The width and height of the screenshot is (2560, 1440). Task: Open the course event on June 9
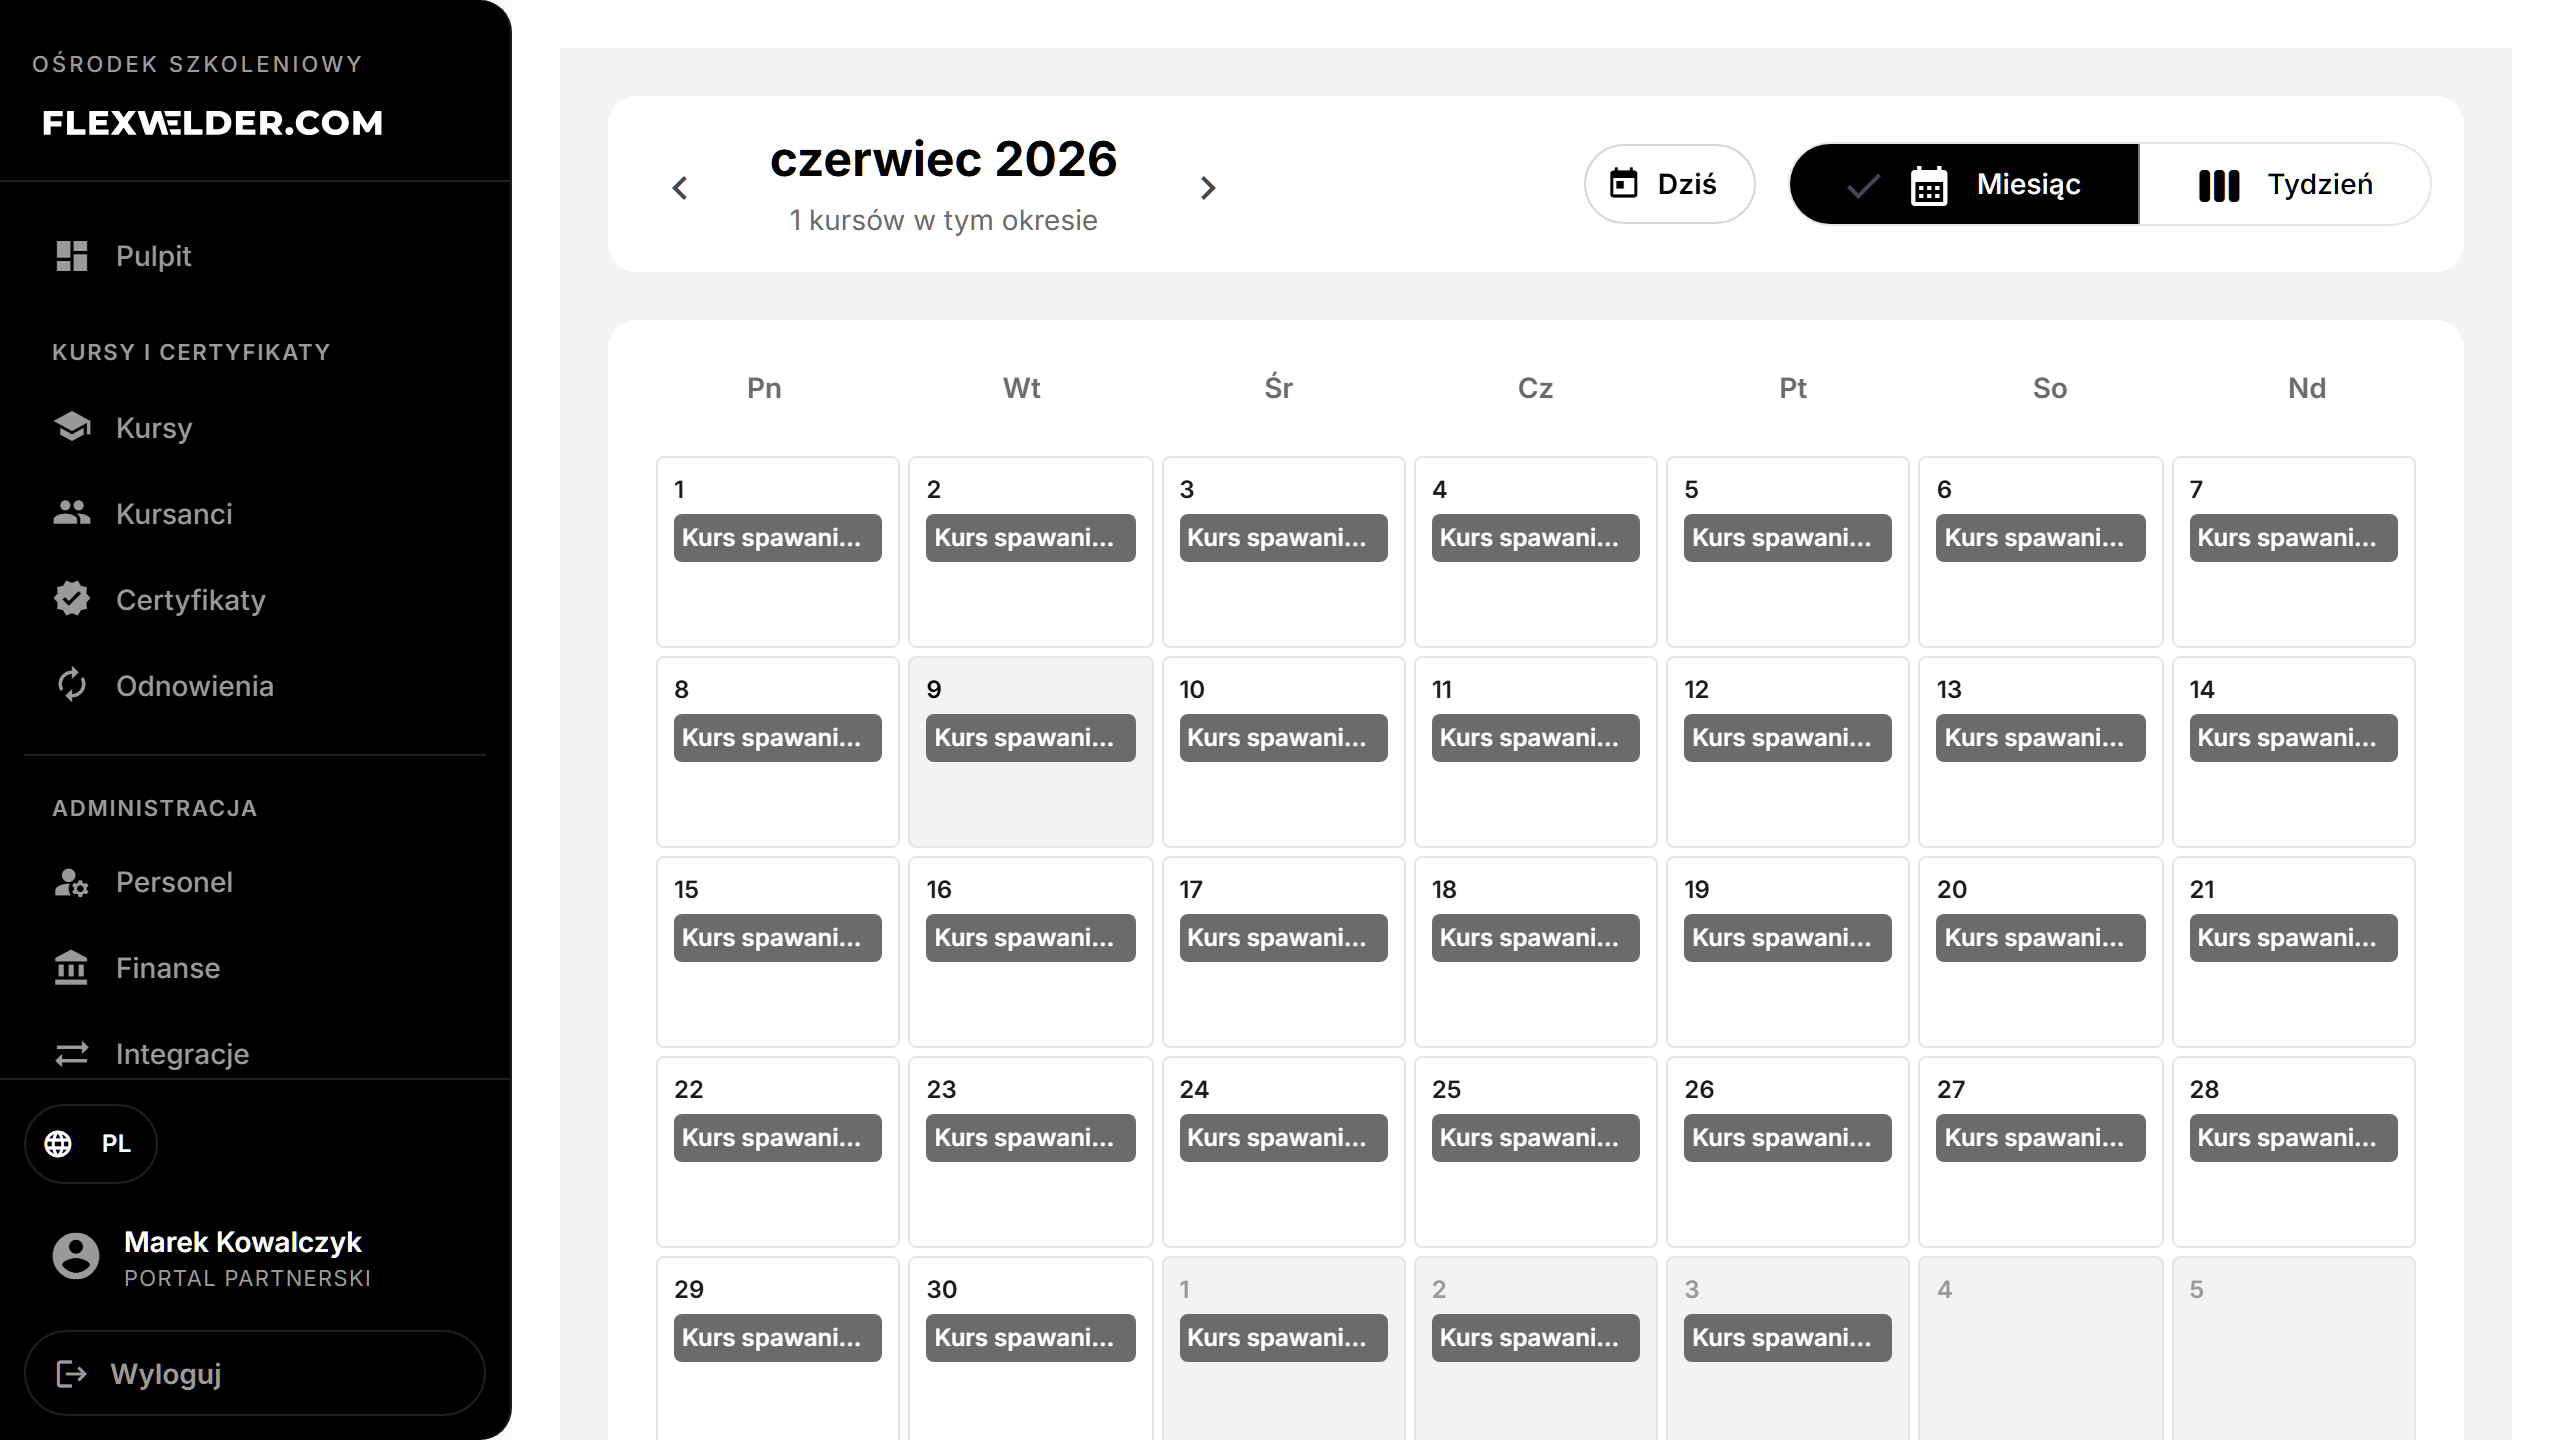click(1030, 738)
